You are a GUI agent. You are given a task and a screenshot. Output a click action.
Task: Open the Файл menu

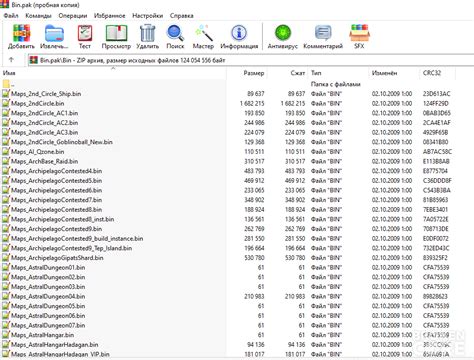point(11,16)
